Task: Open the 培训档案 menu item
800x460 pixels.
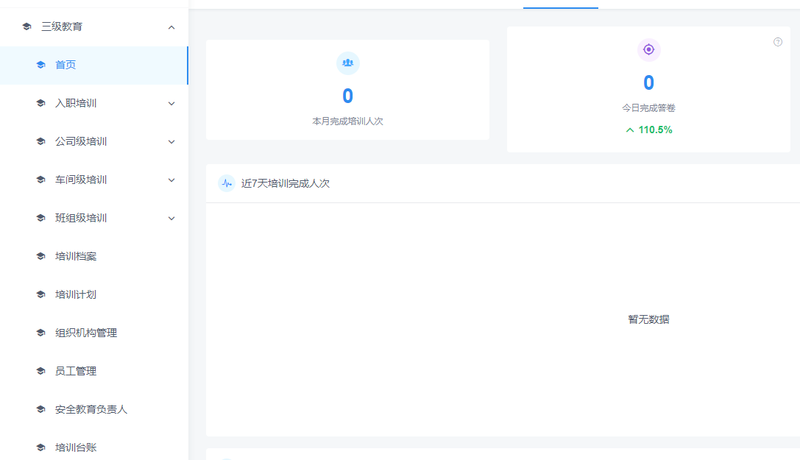Action: click(94, 257)
